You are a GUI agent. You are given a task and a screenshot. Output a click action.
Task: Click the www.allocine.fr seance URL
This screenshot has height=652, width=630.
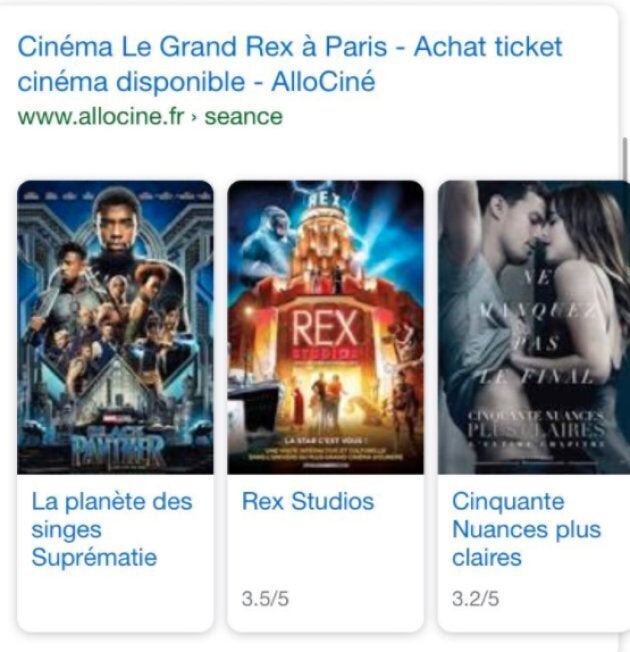click(150, 116)
